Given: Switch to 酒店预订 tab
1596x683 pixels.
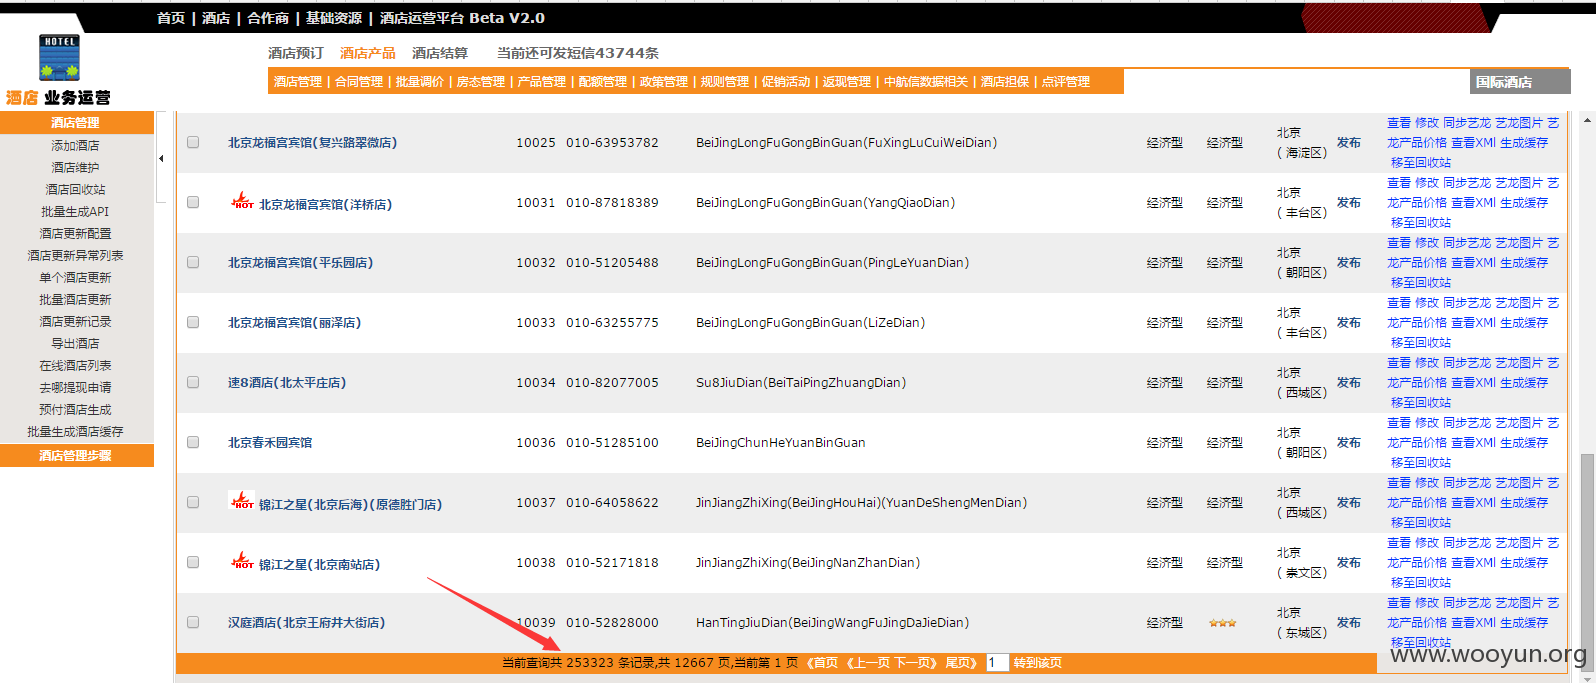Looking at the screenshot, I should (296, 53).
